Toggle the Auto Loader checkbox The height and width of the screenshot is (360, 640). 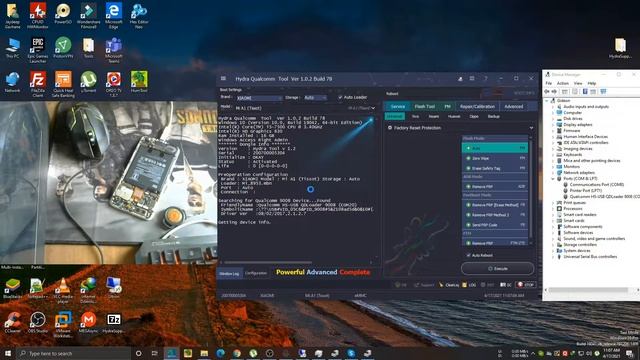pos(340,97)
